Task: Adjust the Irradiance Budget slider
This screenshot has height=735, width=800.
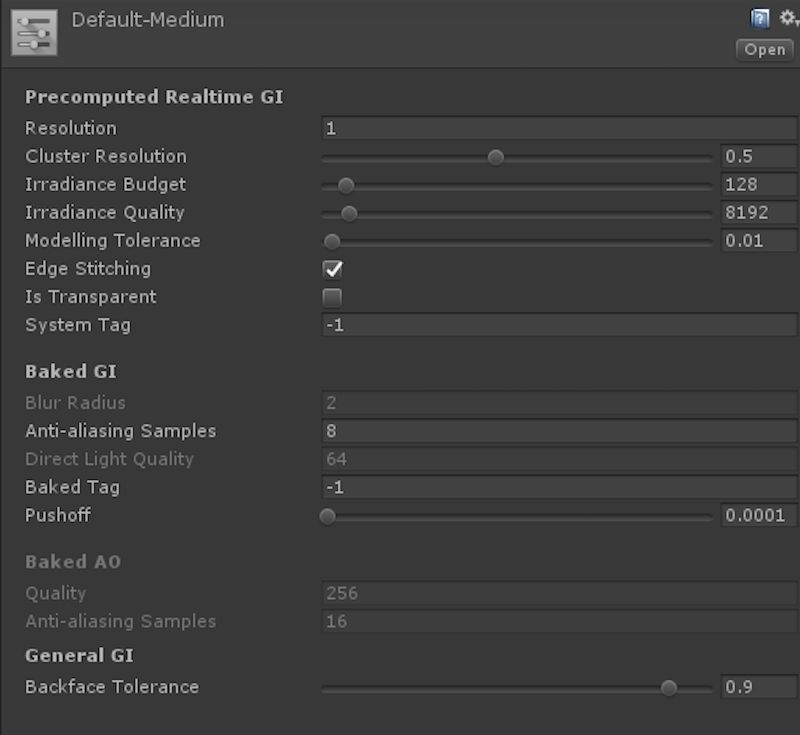Action: point(345,185)
